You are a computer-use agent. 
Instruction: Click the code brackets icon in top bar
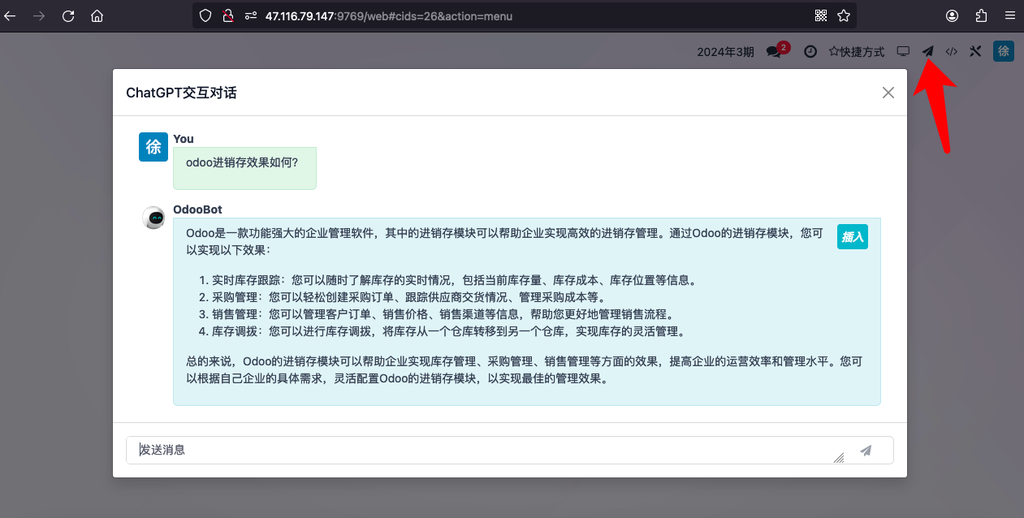[x=952, y=52]
